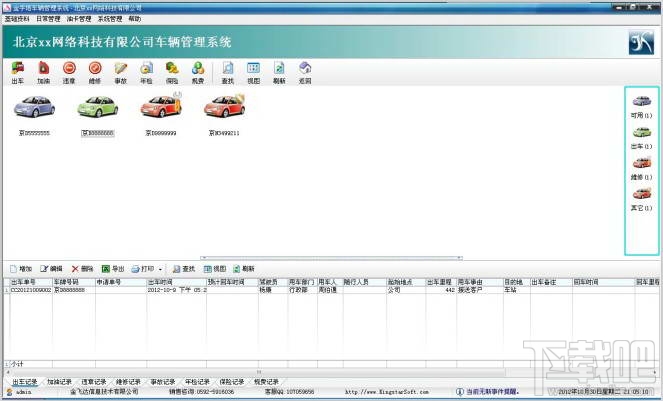Open the 系统管理 menu

110,19
